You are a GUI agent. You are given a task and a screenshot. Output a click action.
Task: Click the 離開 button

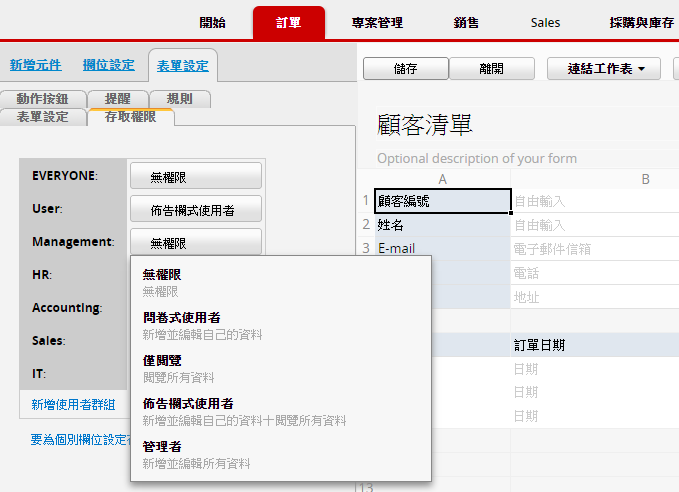491,68
